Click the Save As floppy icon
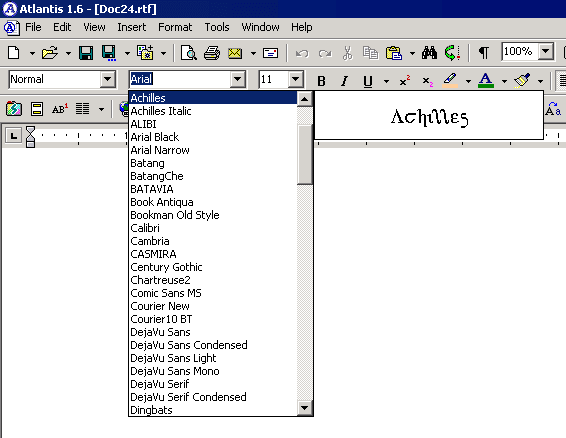This screenshot has width=566, height=438. pos(109,53)
